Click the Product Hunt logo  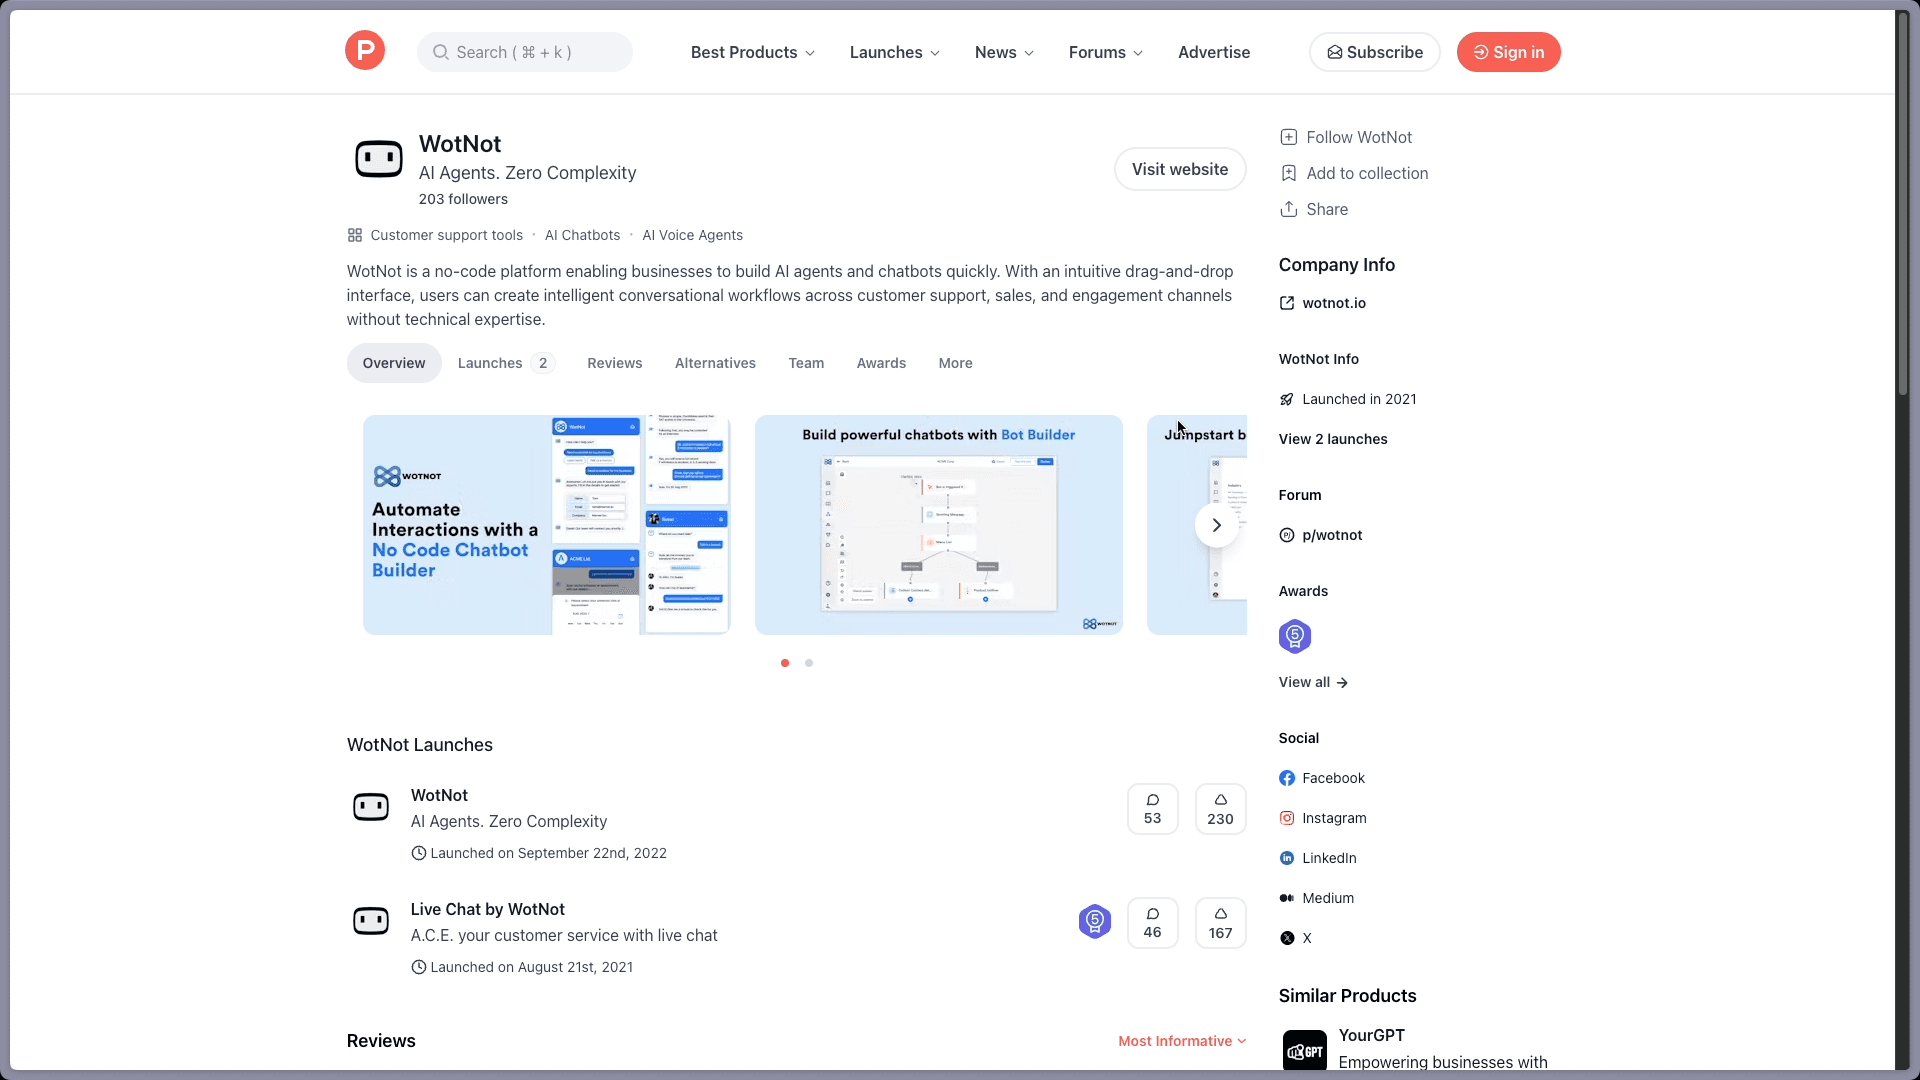point(365,51)
